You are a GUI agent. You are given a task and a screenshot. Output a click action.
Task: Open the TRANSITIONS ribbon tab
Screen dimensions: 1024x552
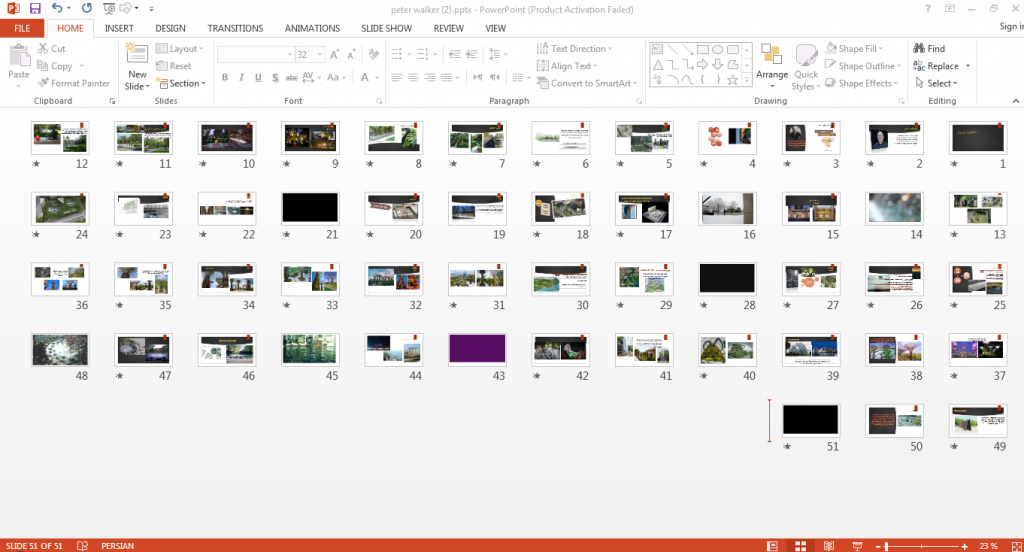235,28
